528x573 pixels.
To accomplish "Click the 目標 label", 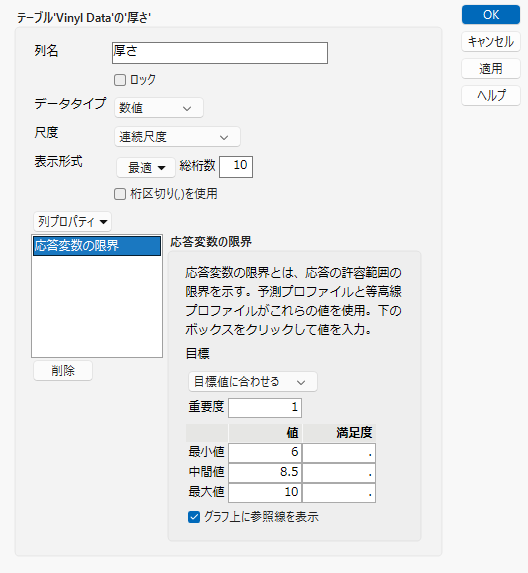I will 198,353.
